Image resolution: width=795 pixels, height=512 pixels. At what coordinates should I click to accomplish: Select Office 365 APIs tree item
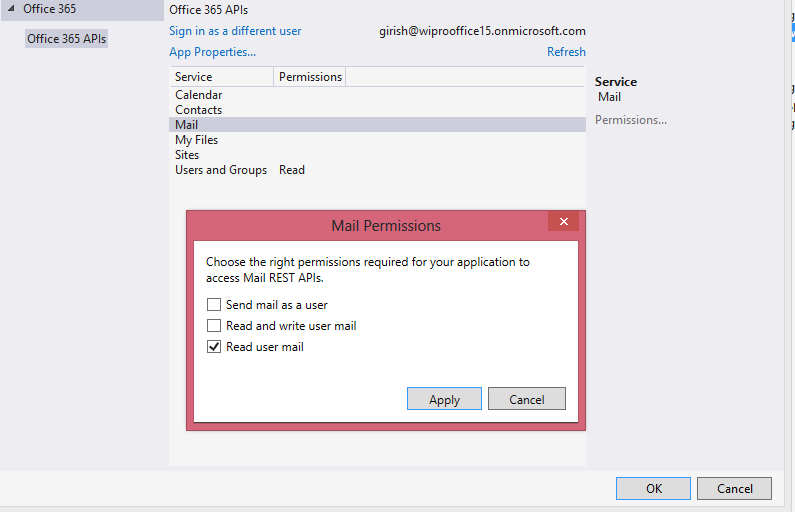pyautogui.click(x=66, y=39)
